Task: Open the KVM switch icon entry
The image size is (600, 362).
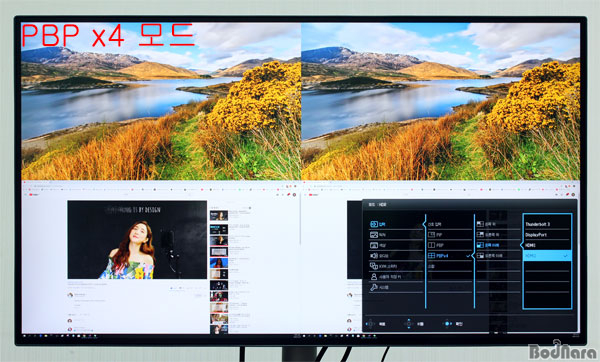Action: click(x=373, y=266)
